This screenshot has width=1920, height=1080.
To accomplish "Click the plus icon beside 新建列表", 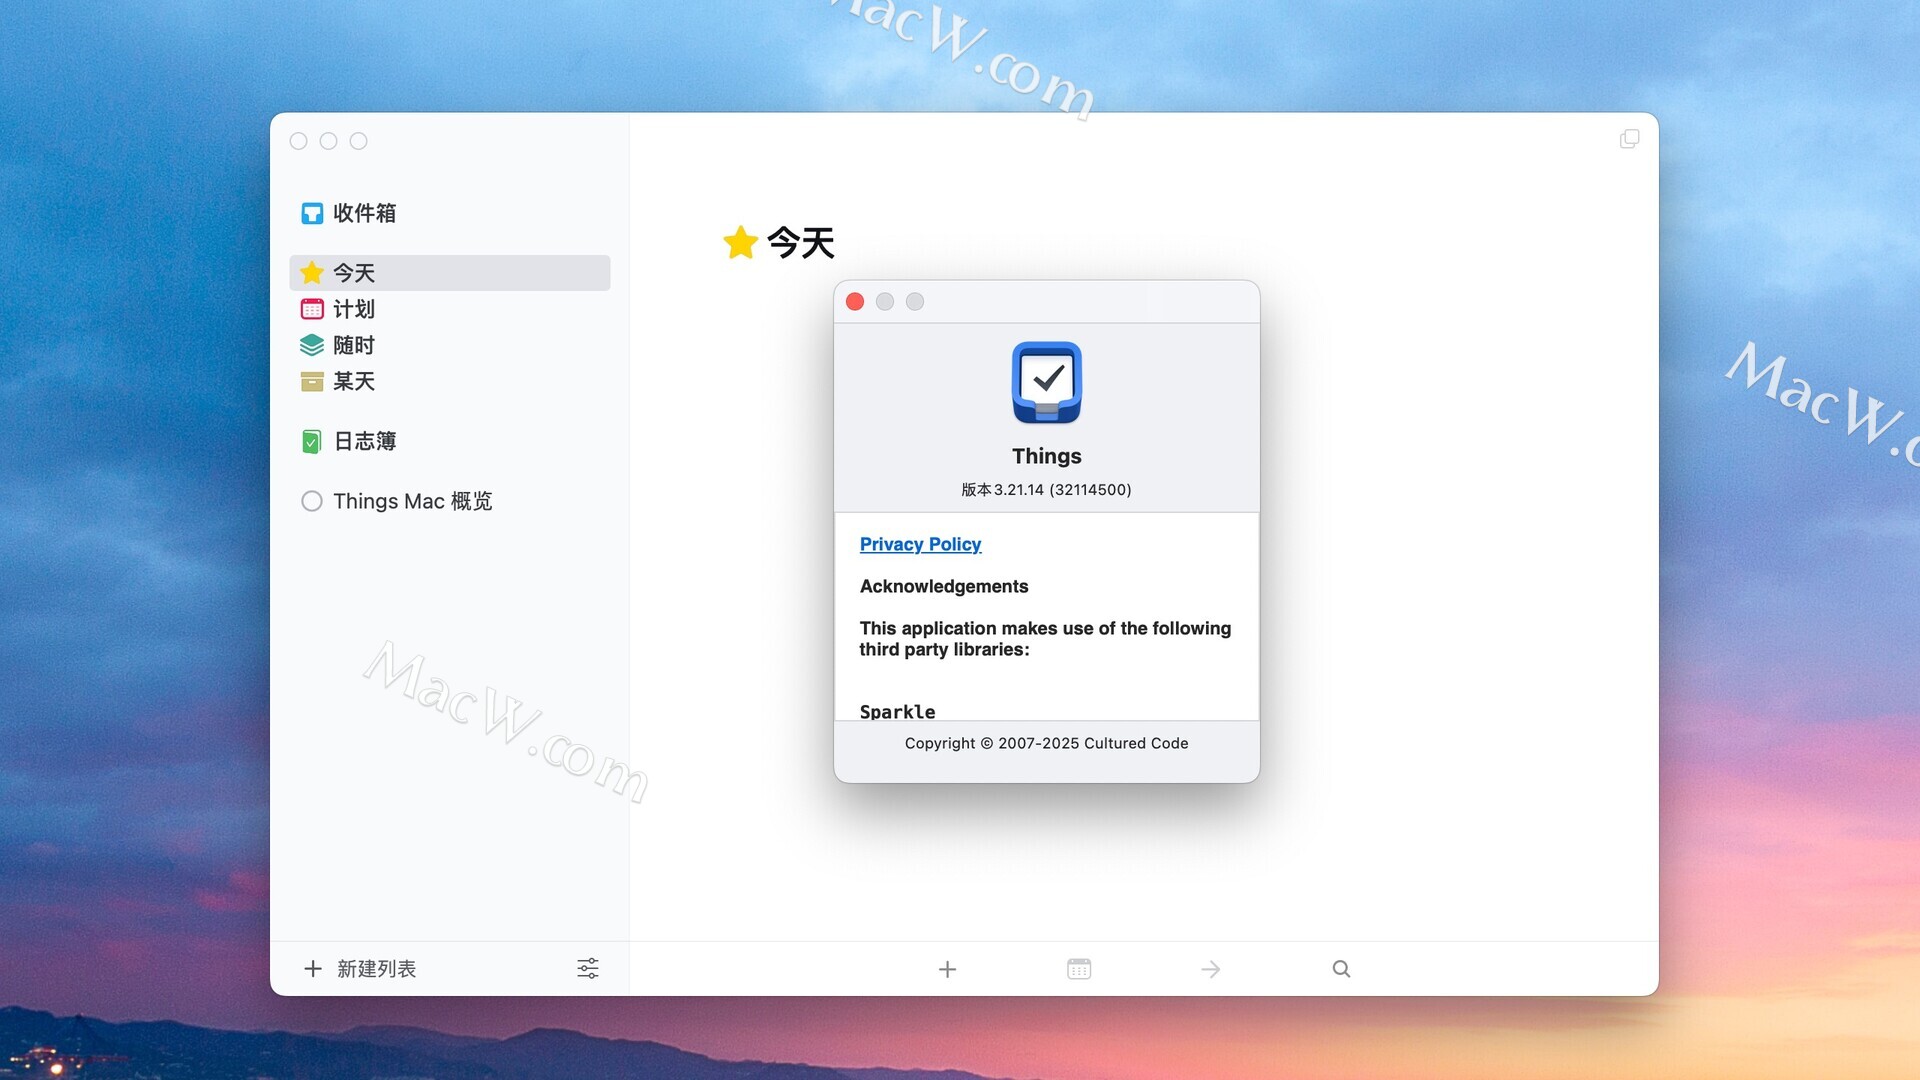I will point(313,969).
